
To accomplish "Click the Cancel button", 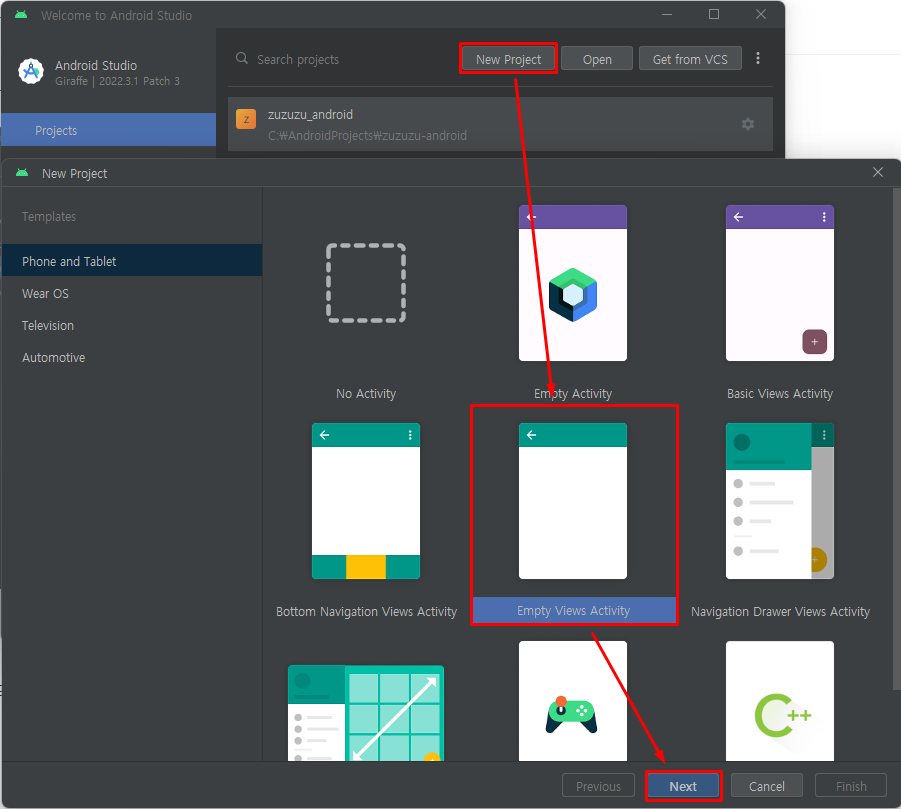I will pos(767,786).
